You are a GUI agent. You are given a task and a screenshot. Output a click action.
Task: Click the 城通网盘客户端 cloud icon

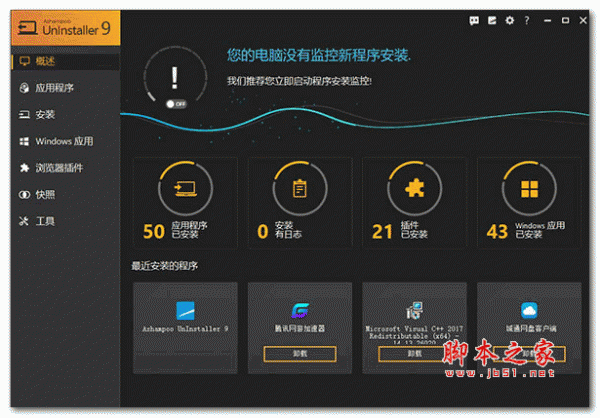click(529, 310)
